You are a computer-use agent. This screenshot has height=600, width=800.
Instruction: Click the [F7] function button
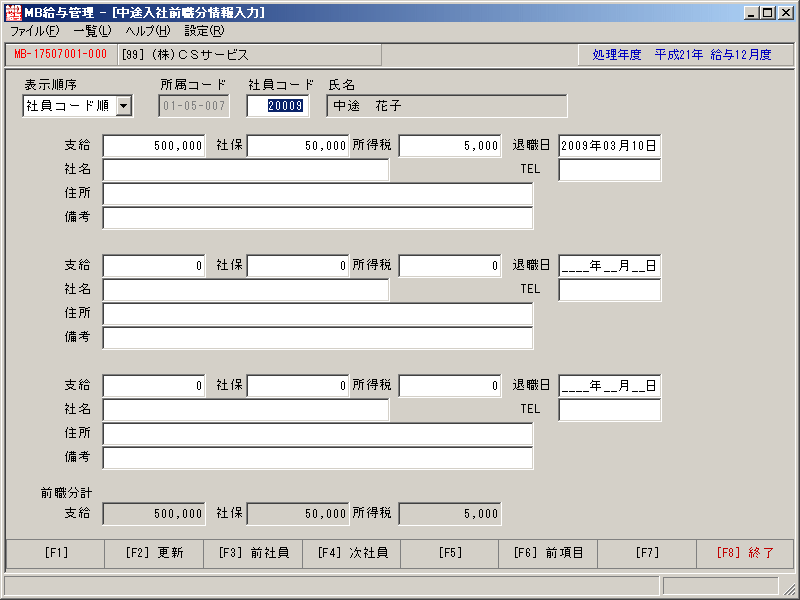[647, 553]
